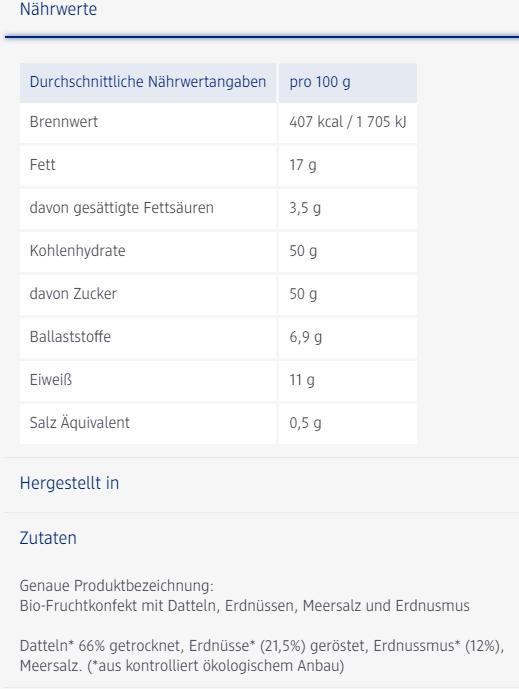Click the pro 100 g column header

348,82
